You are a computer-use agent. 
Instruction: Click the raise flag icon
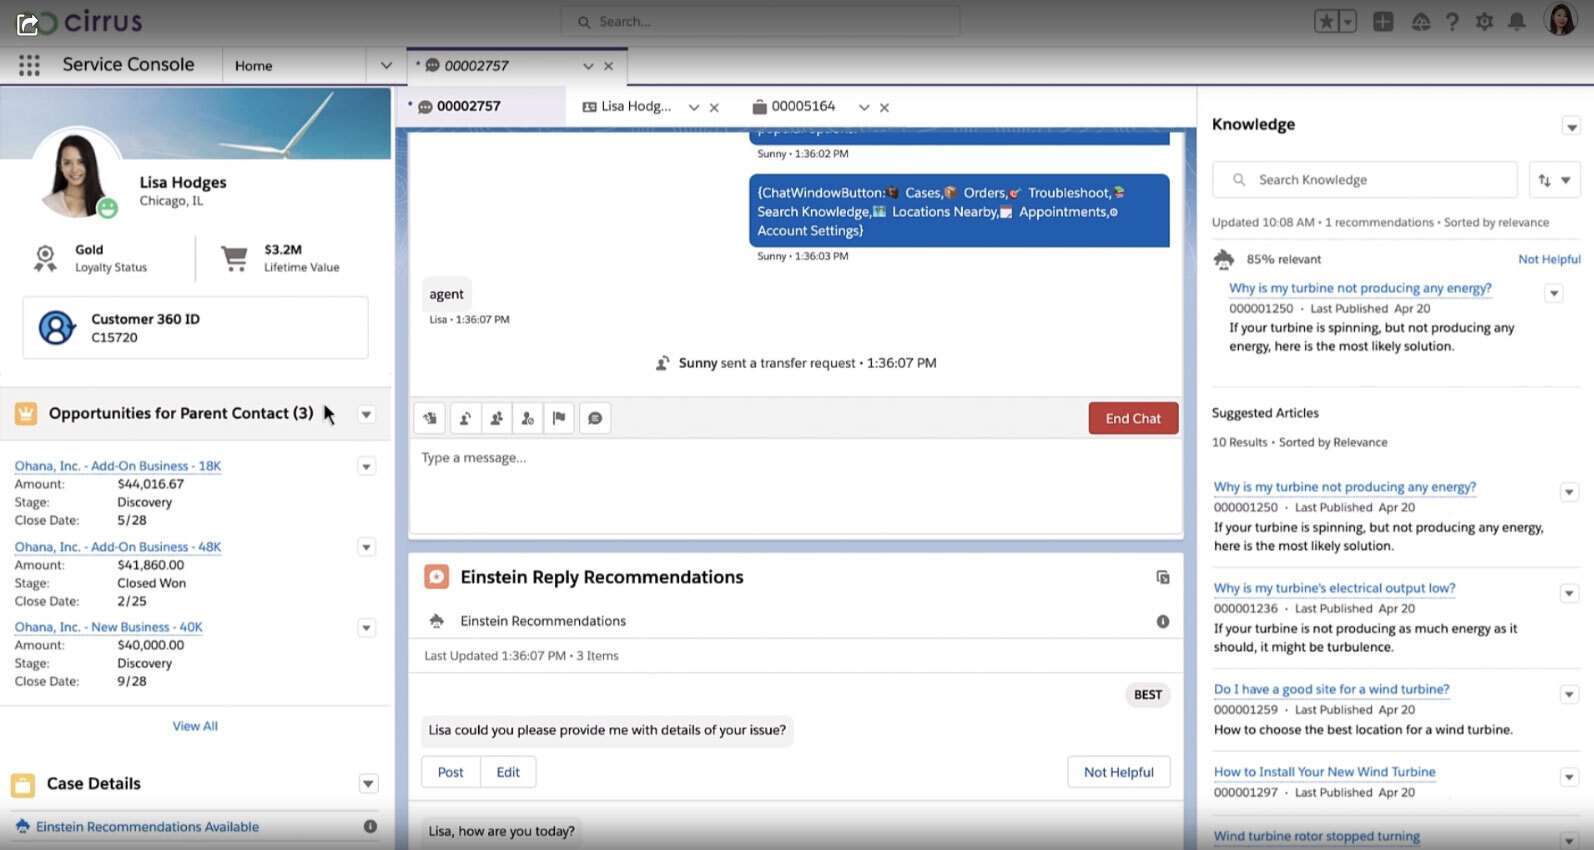pos(559,418)
